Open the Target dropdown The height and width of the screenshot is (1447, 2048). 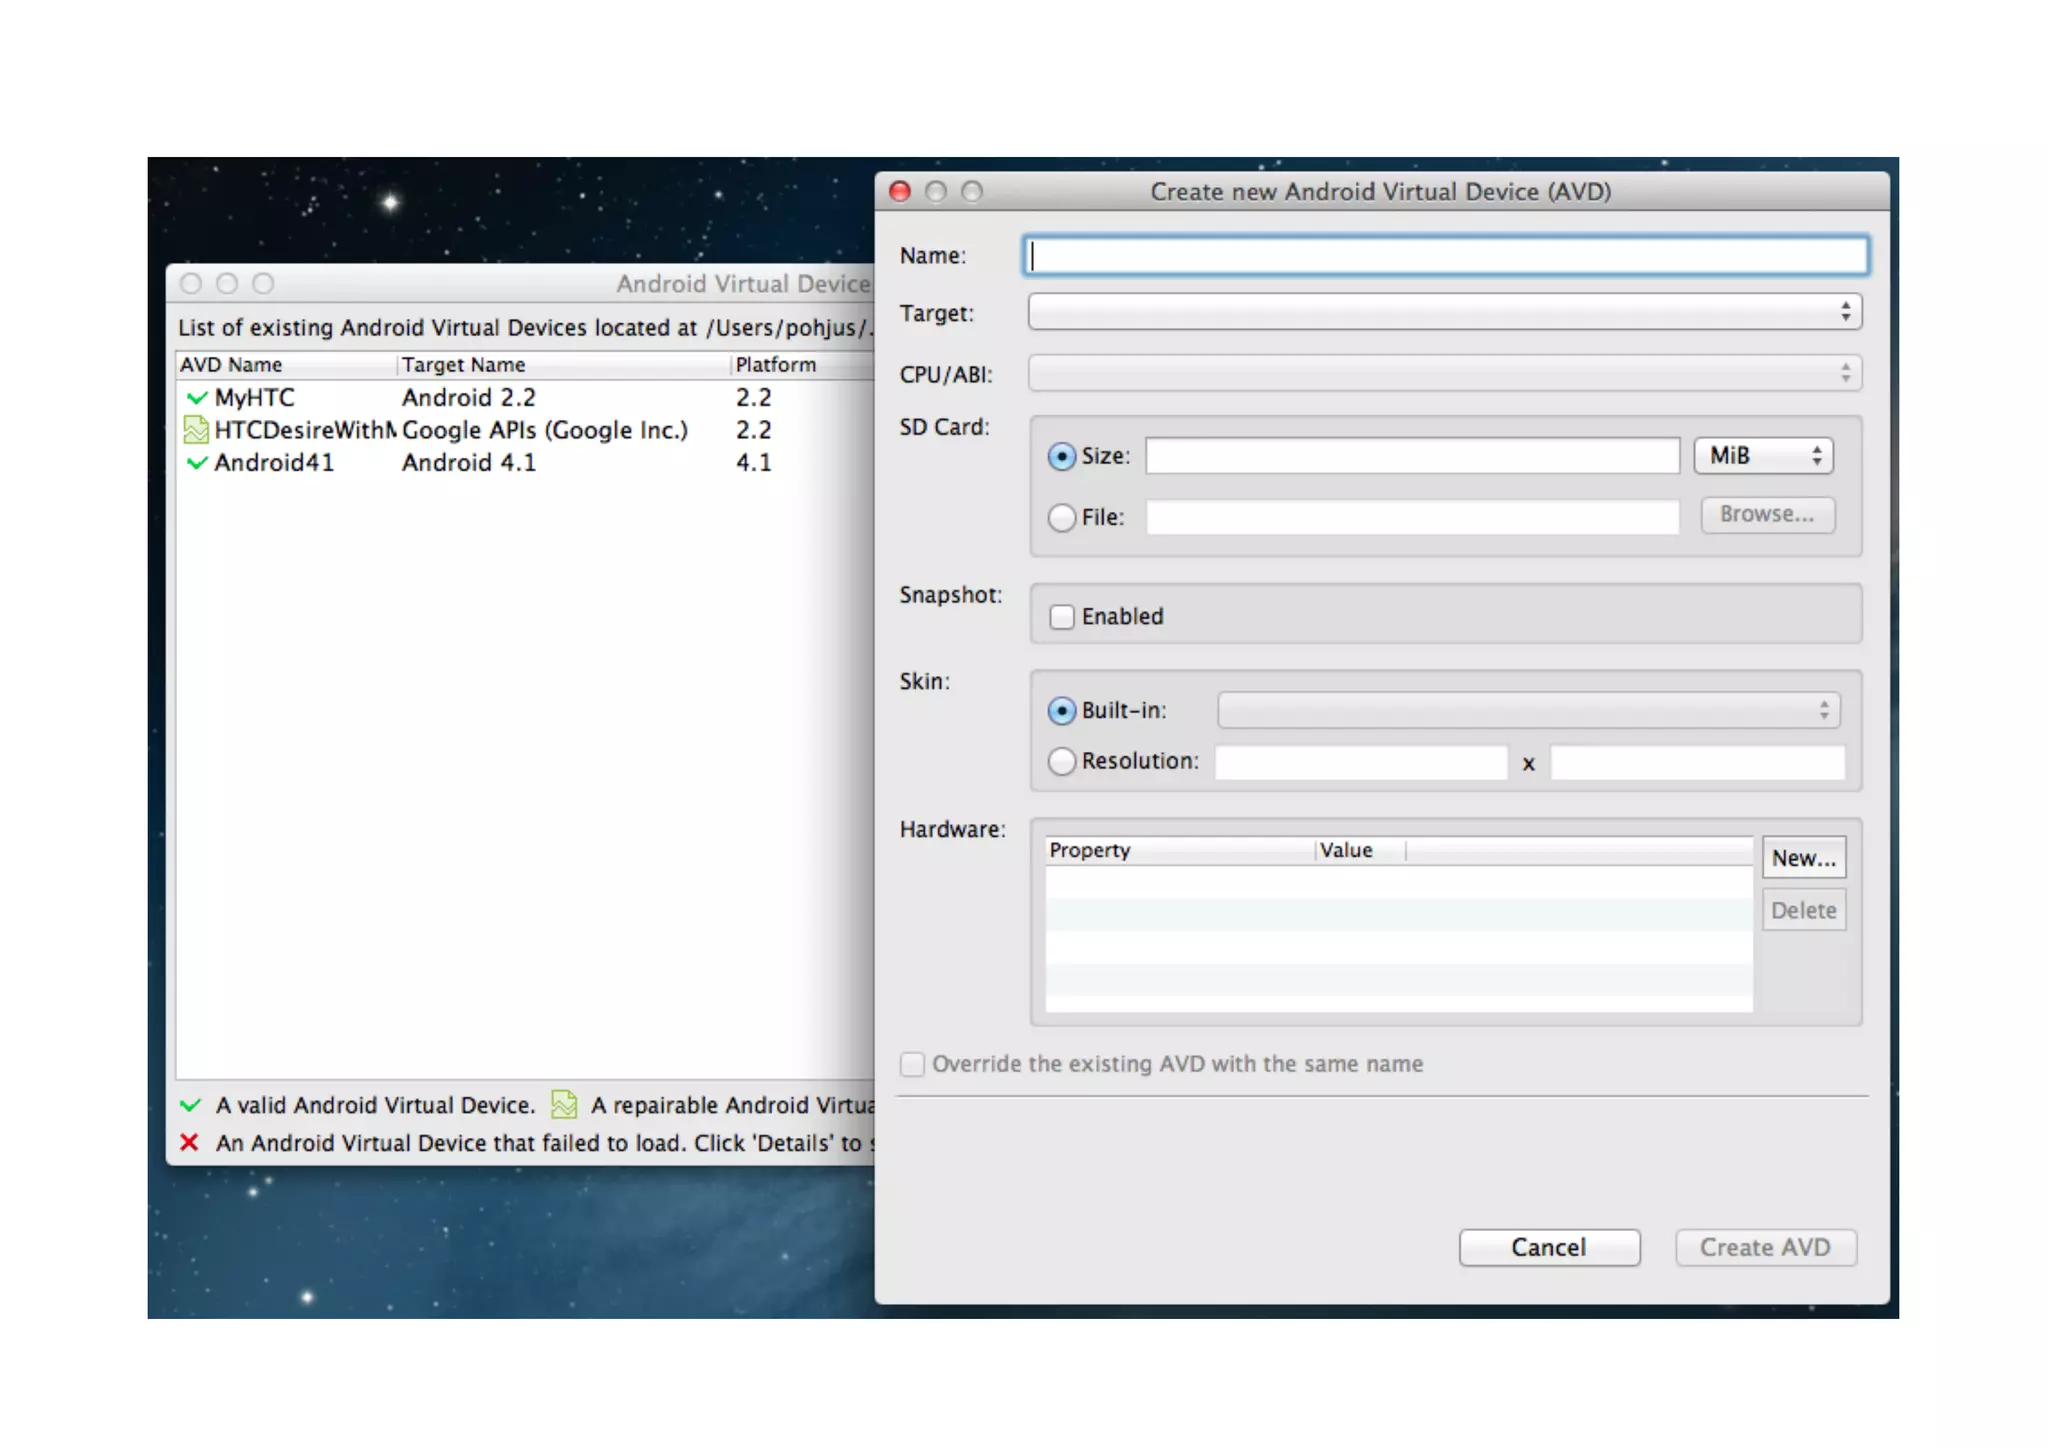1444,313
